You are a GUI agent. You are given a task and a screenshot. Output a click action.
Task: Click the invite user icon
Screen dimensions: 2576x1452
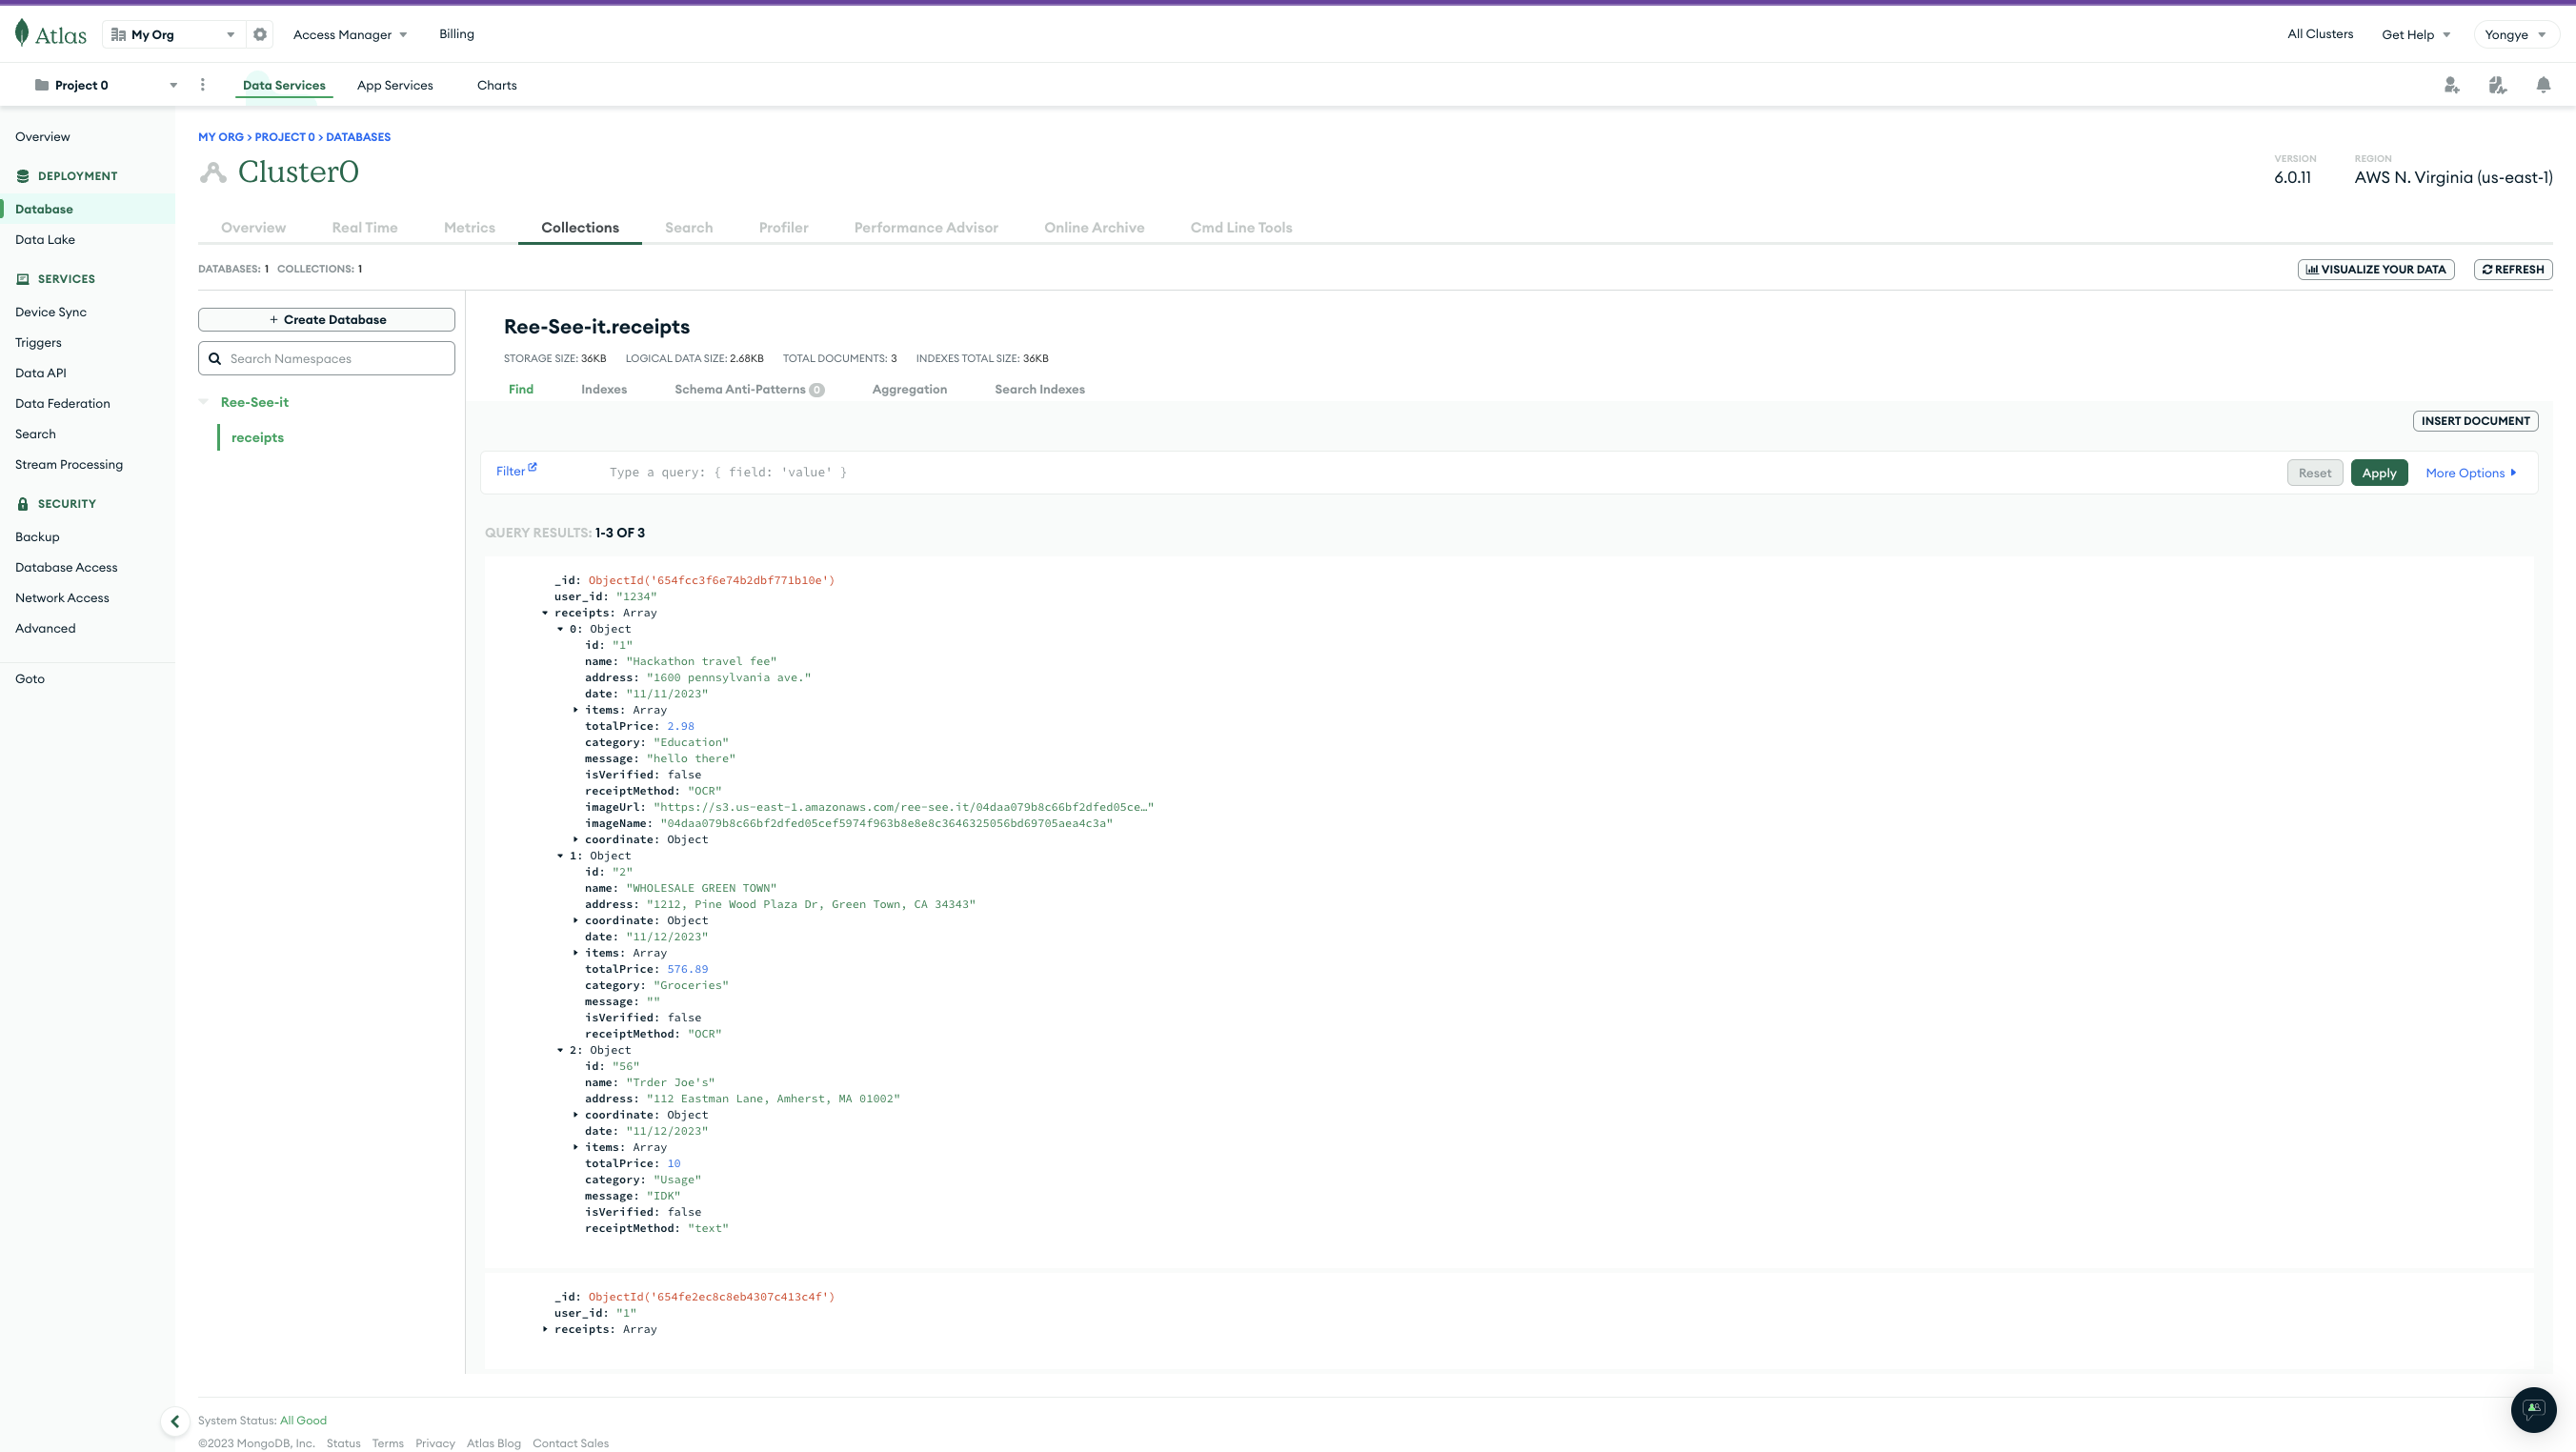pyautogui.click(x=2451, y=85)
